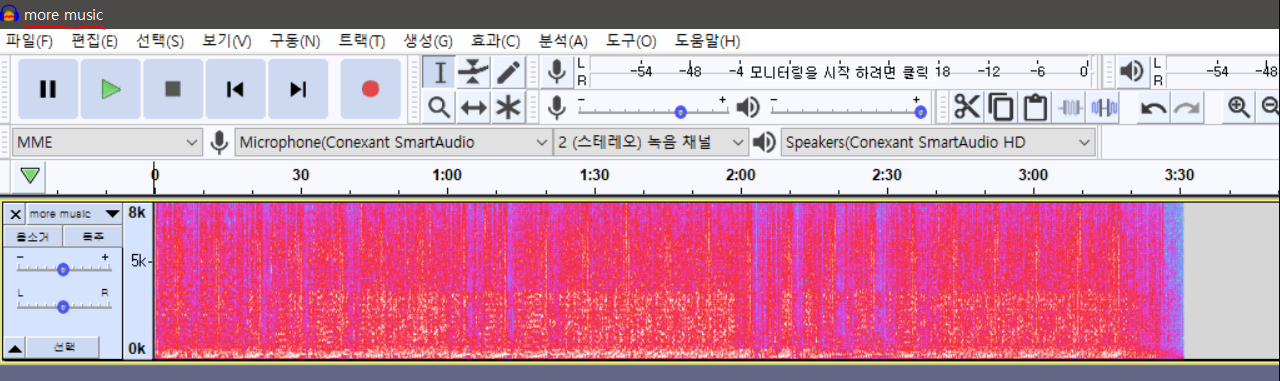The width and height of the screenshot is (1280, 381).
Task: Click the Zoom In magnifier icon
Action: click(1238, 106)
